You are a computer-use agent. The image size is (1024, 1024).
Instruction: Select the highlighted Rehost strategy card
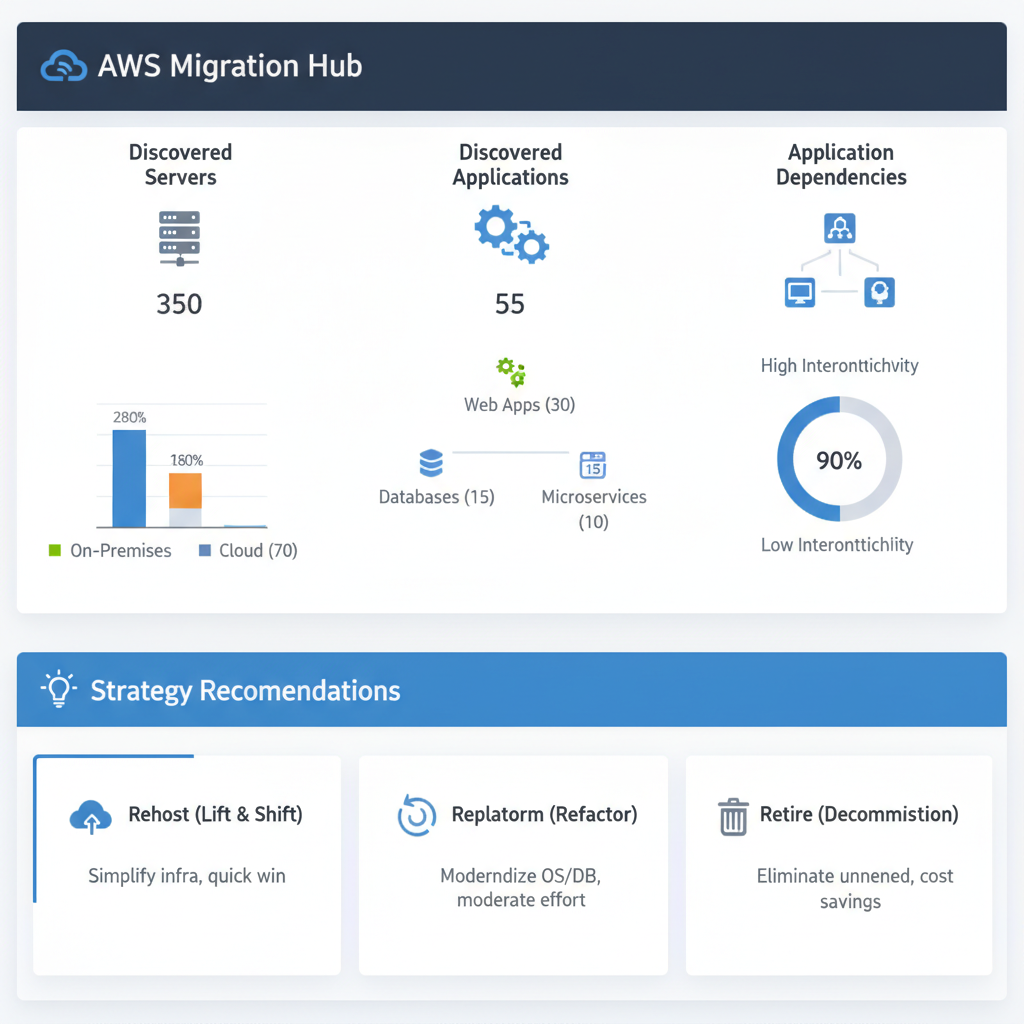186,865
